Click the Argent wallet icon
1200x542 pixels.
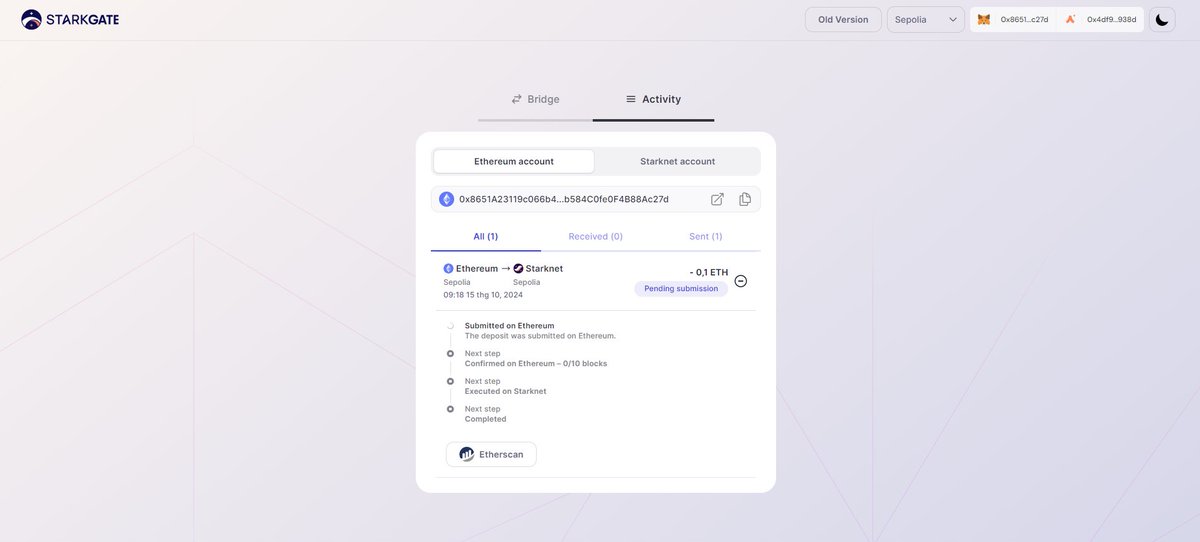coord(1071,19)
